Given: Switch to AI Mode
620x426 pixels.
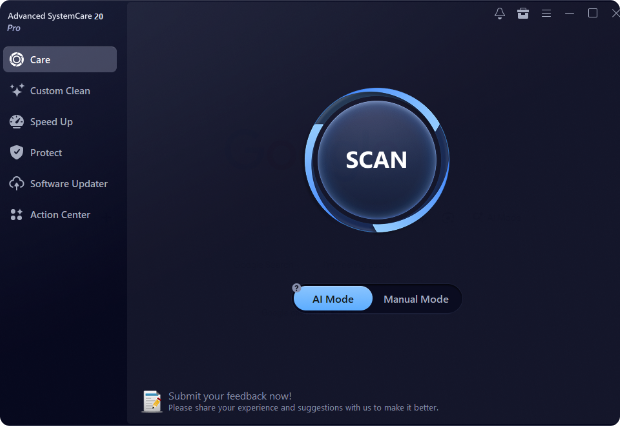Looking at the screenshot, I should [333, 299].
